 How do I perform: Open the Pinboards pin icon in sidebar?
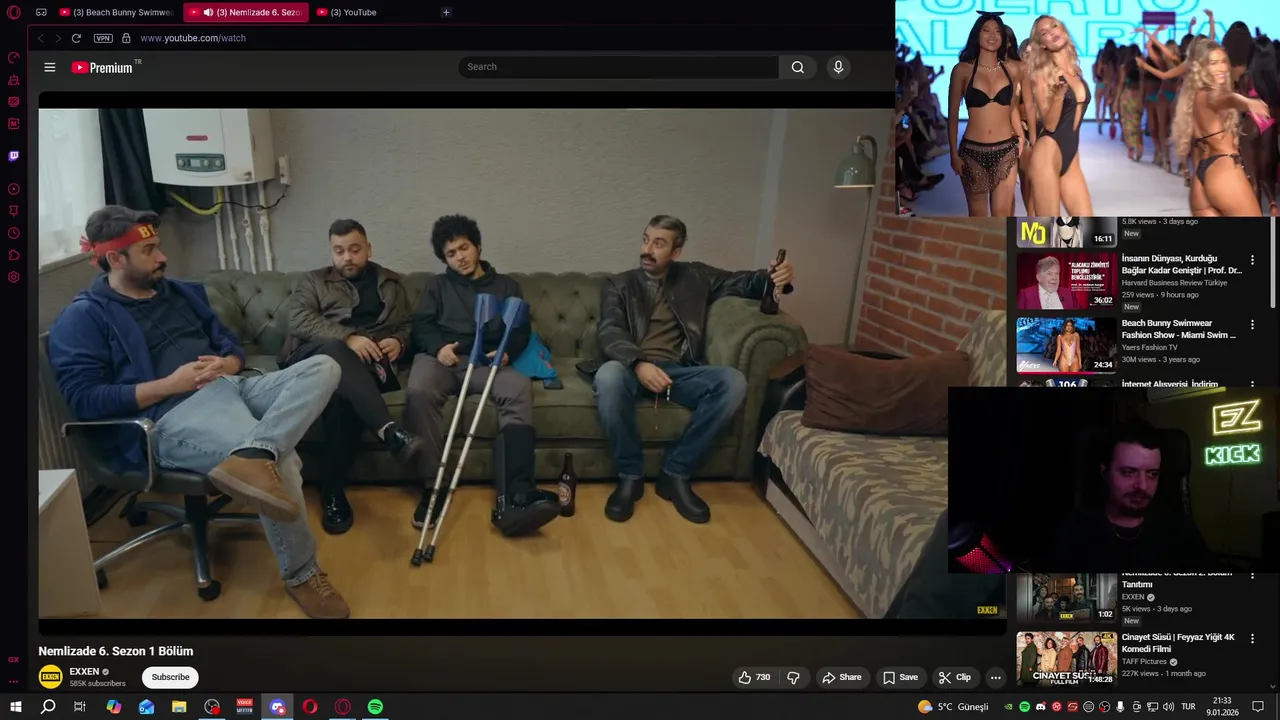(14, 211)
